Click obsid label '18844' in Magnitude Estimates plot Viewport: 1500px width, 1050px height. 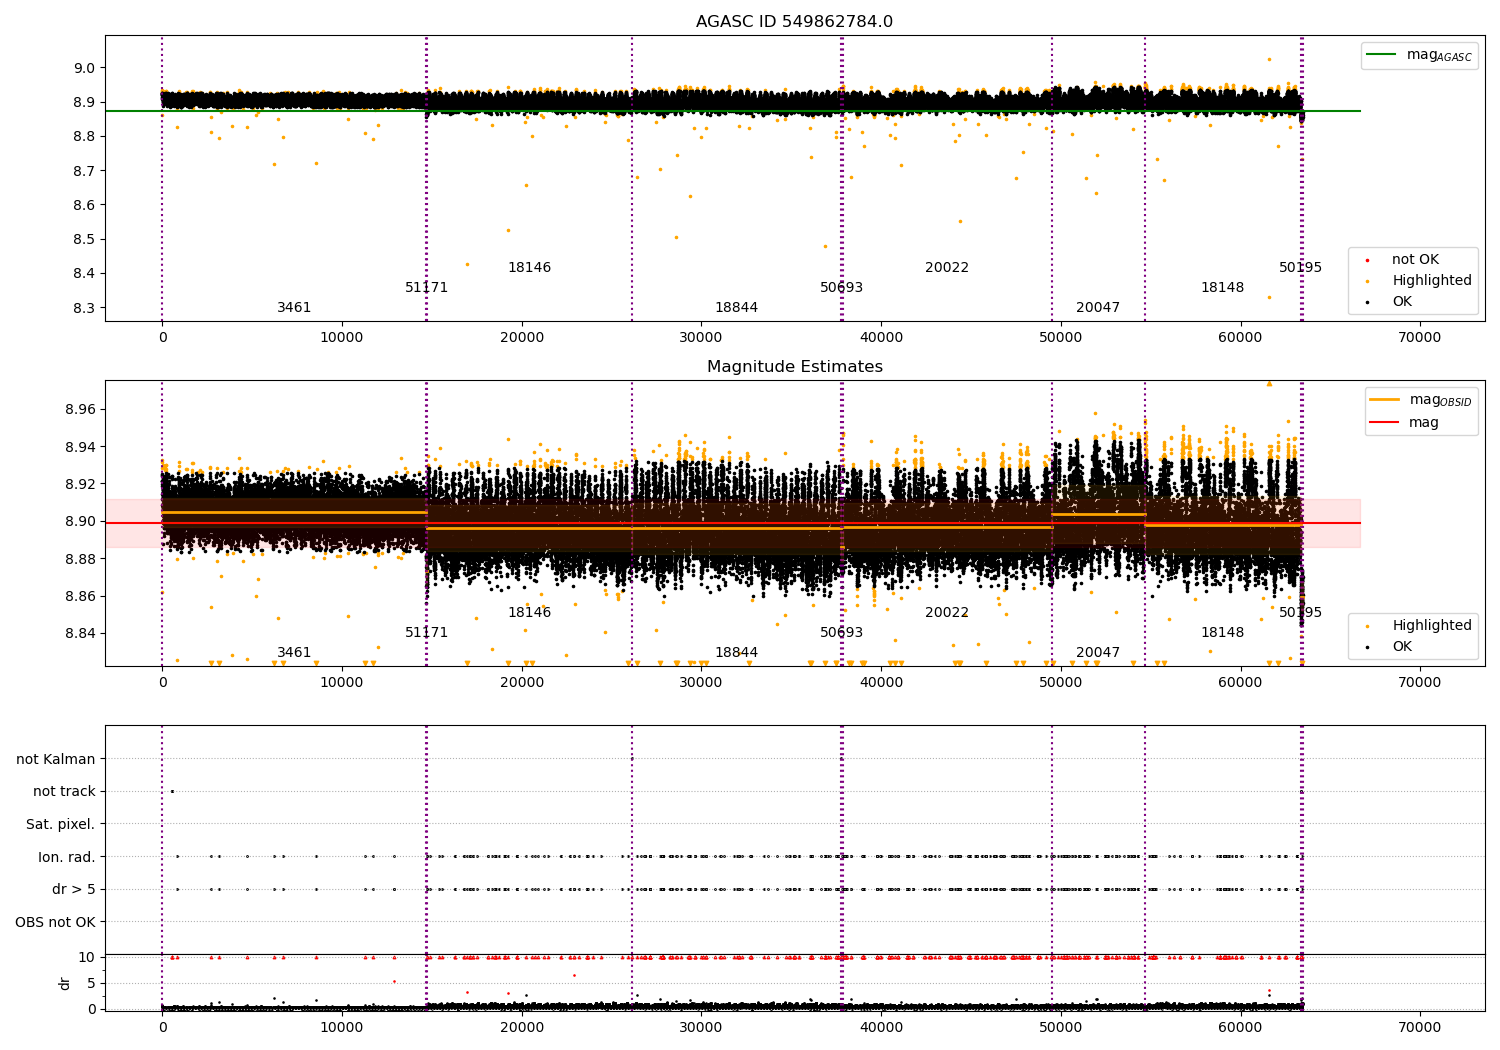(x=736, y=653)
